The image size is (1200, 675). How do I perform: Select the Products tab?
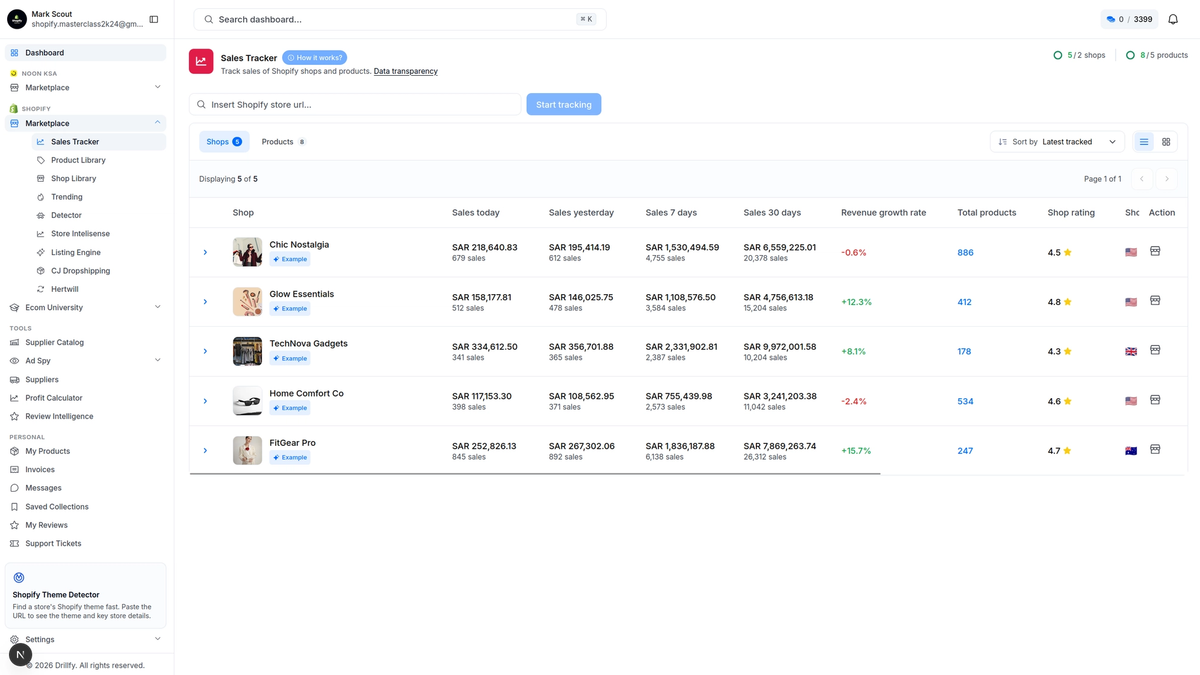pos(283,142)
